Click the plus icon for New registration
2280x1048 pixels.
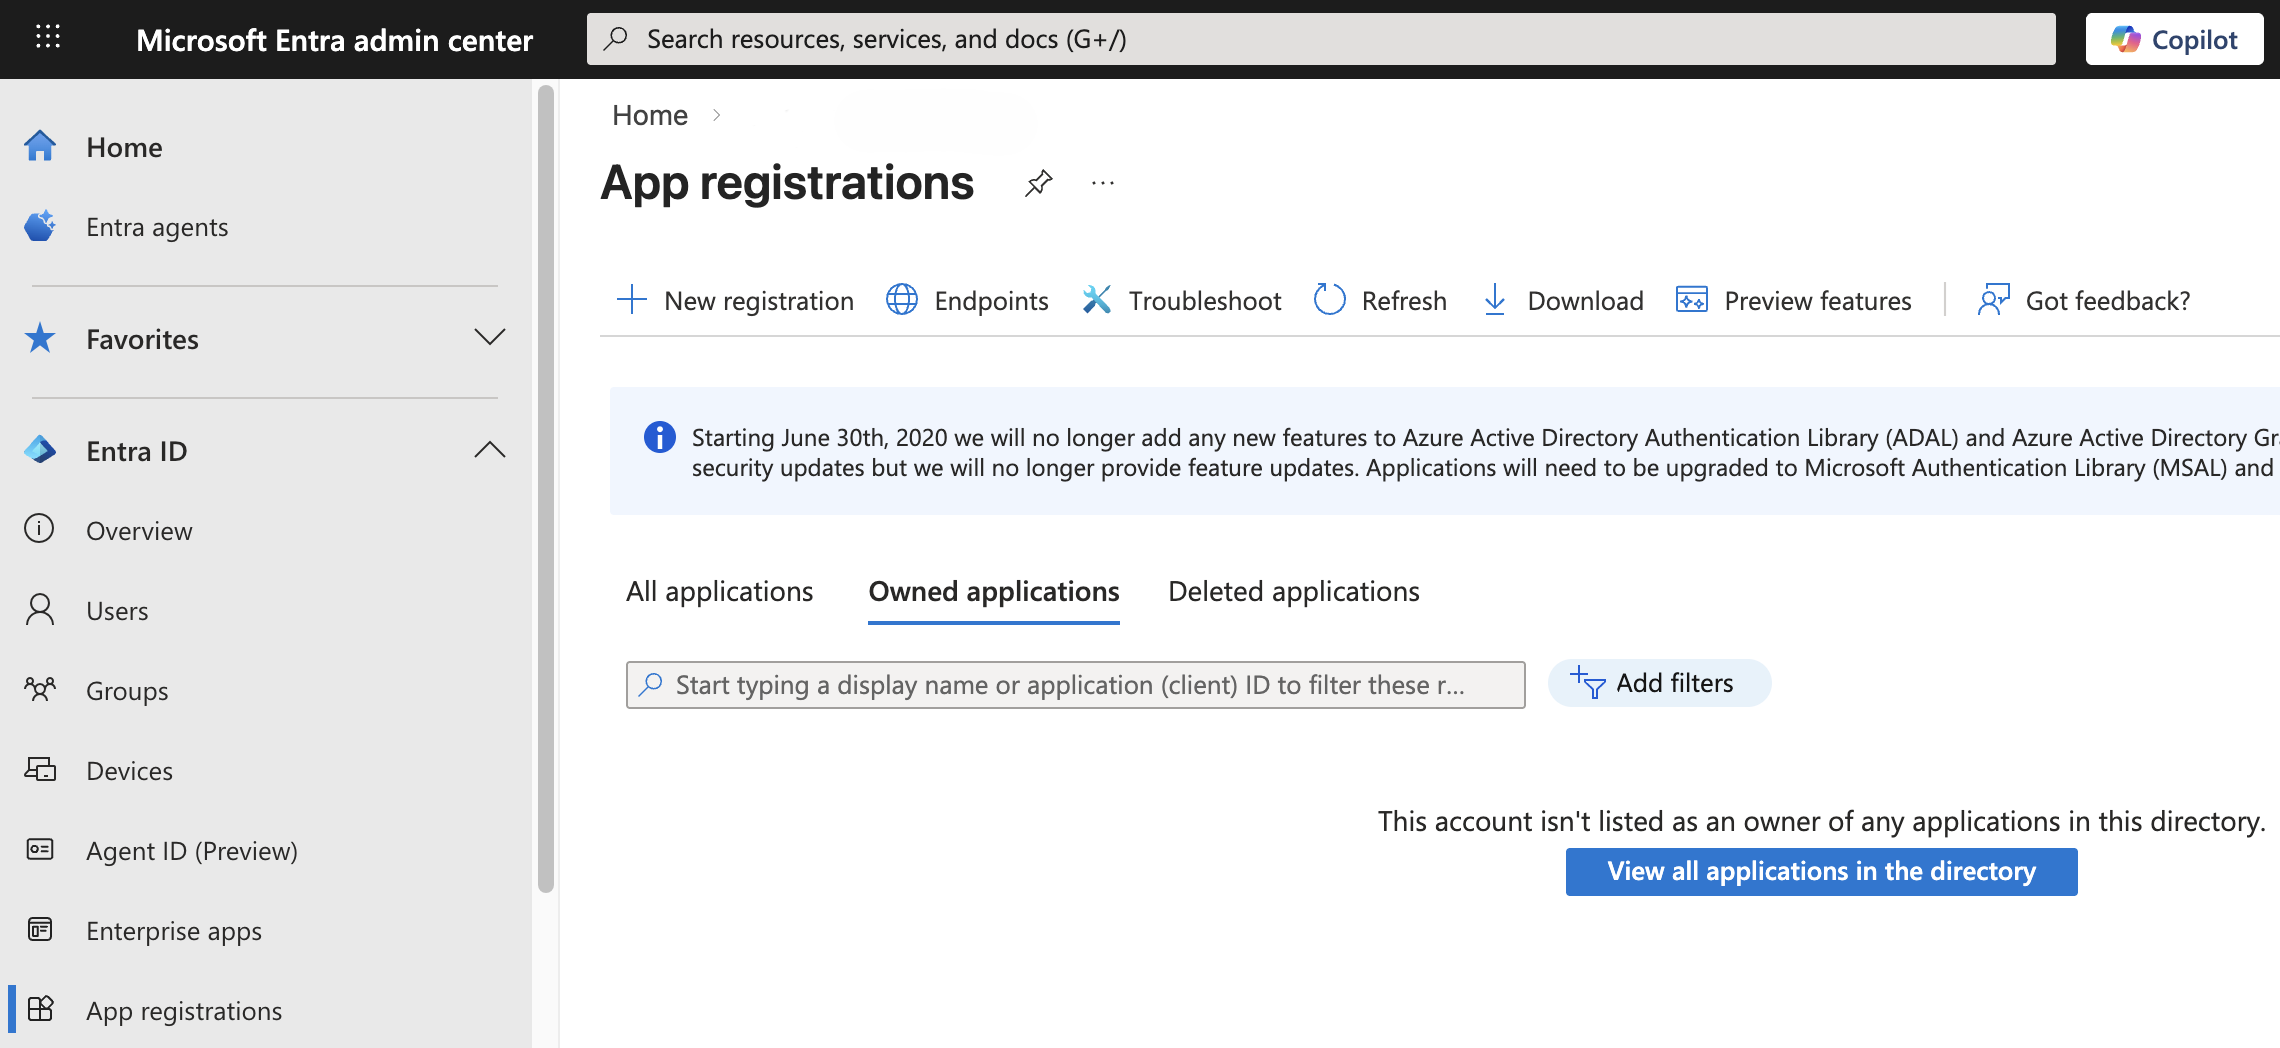pyautogui.click(x=632, y=300)
